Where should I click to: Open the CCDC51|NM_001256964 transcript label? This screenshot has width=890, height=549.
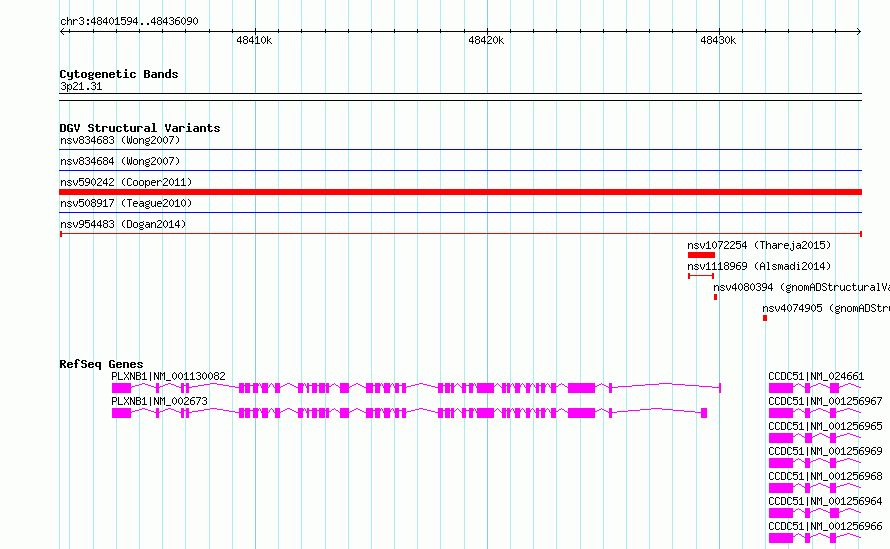click(825, 501)
